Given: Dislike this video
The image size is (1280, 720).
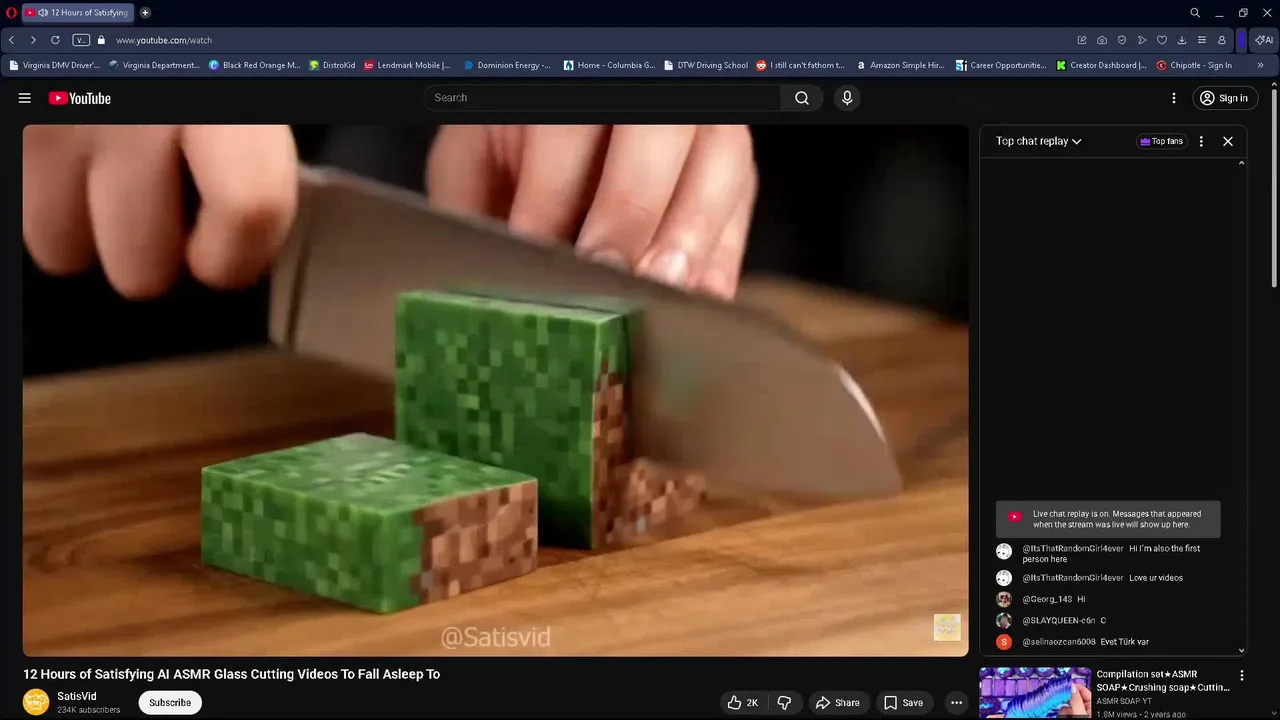Looking at the screenshot, I should coord(785,703).
